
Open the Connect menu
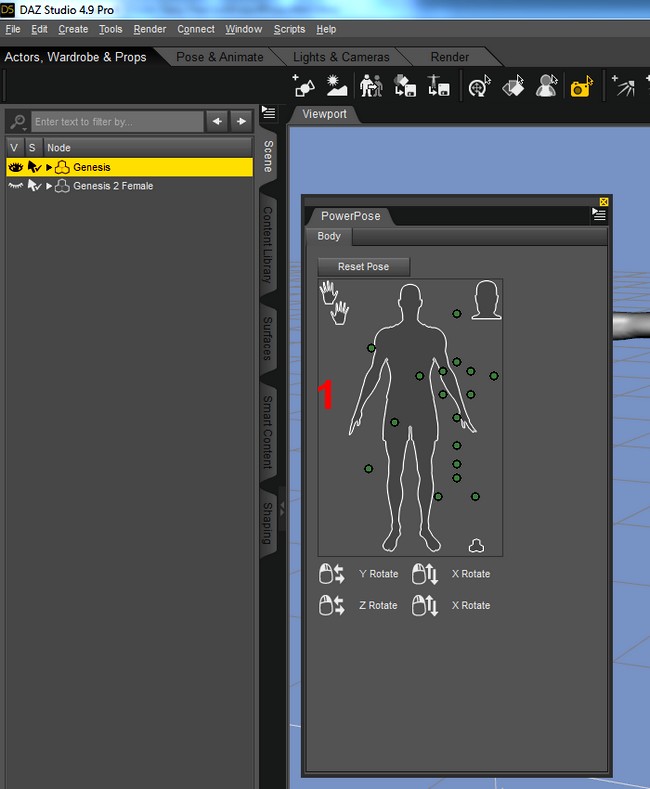pos(196,29)
